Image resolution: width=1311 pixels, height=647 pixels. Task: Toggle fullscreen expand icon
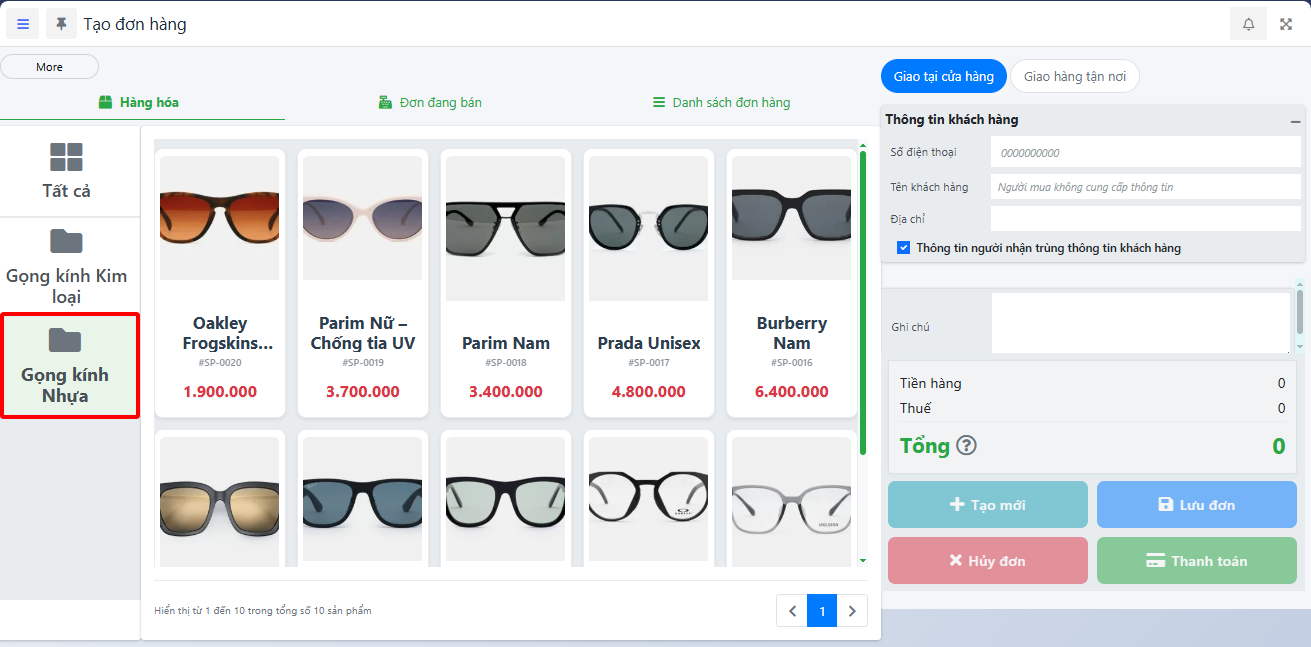click(1286, 24)
